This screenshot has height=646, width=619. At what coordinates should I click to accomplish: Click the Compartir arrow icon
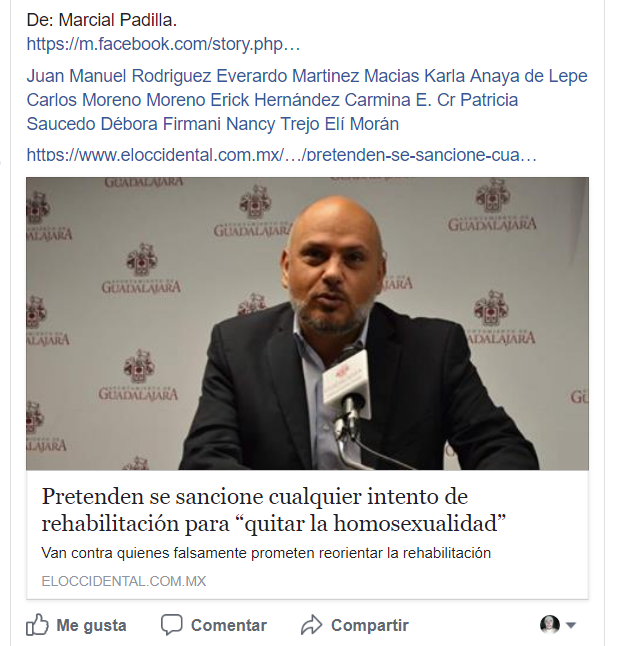(311, 625)
